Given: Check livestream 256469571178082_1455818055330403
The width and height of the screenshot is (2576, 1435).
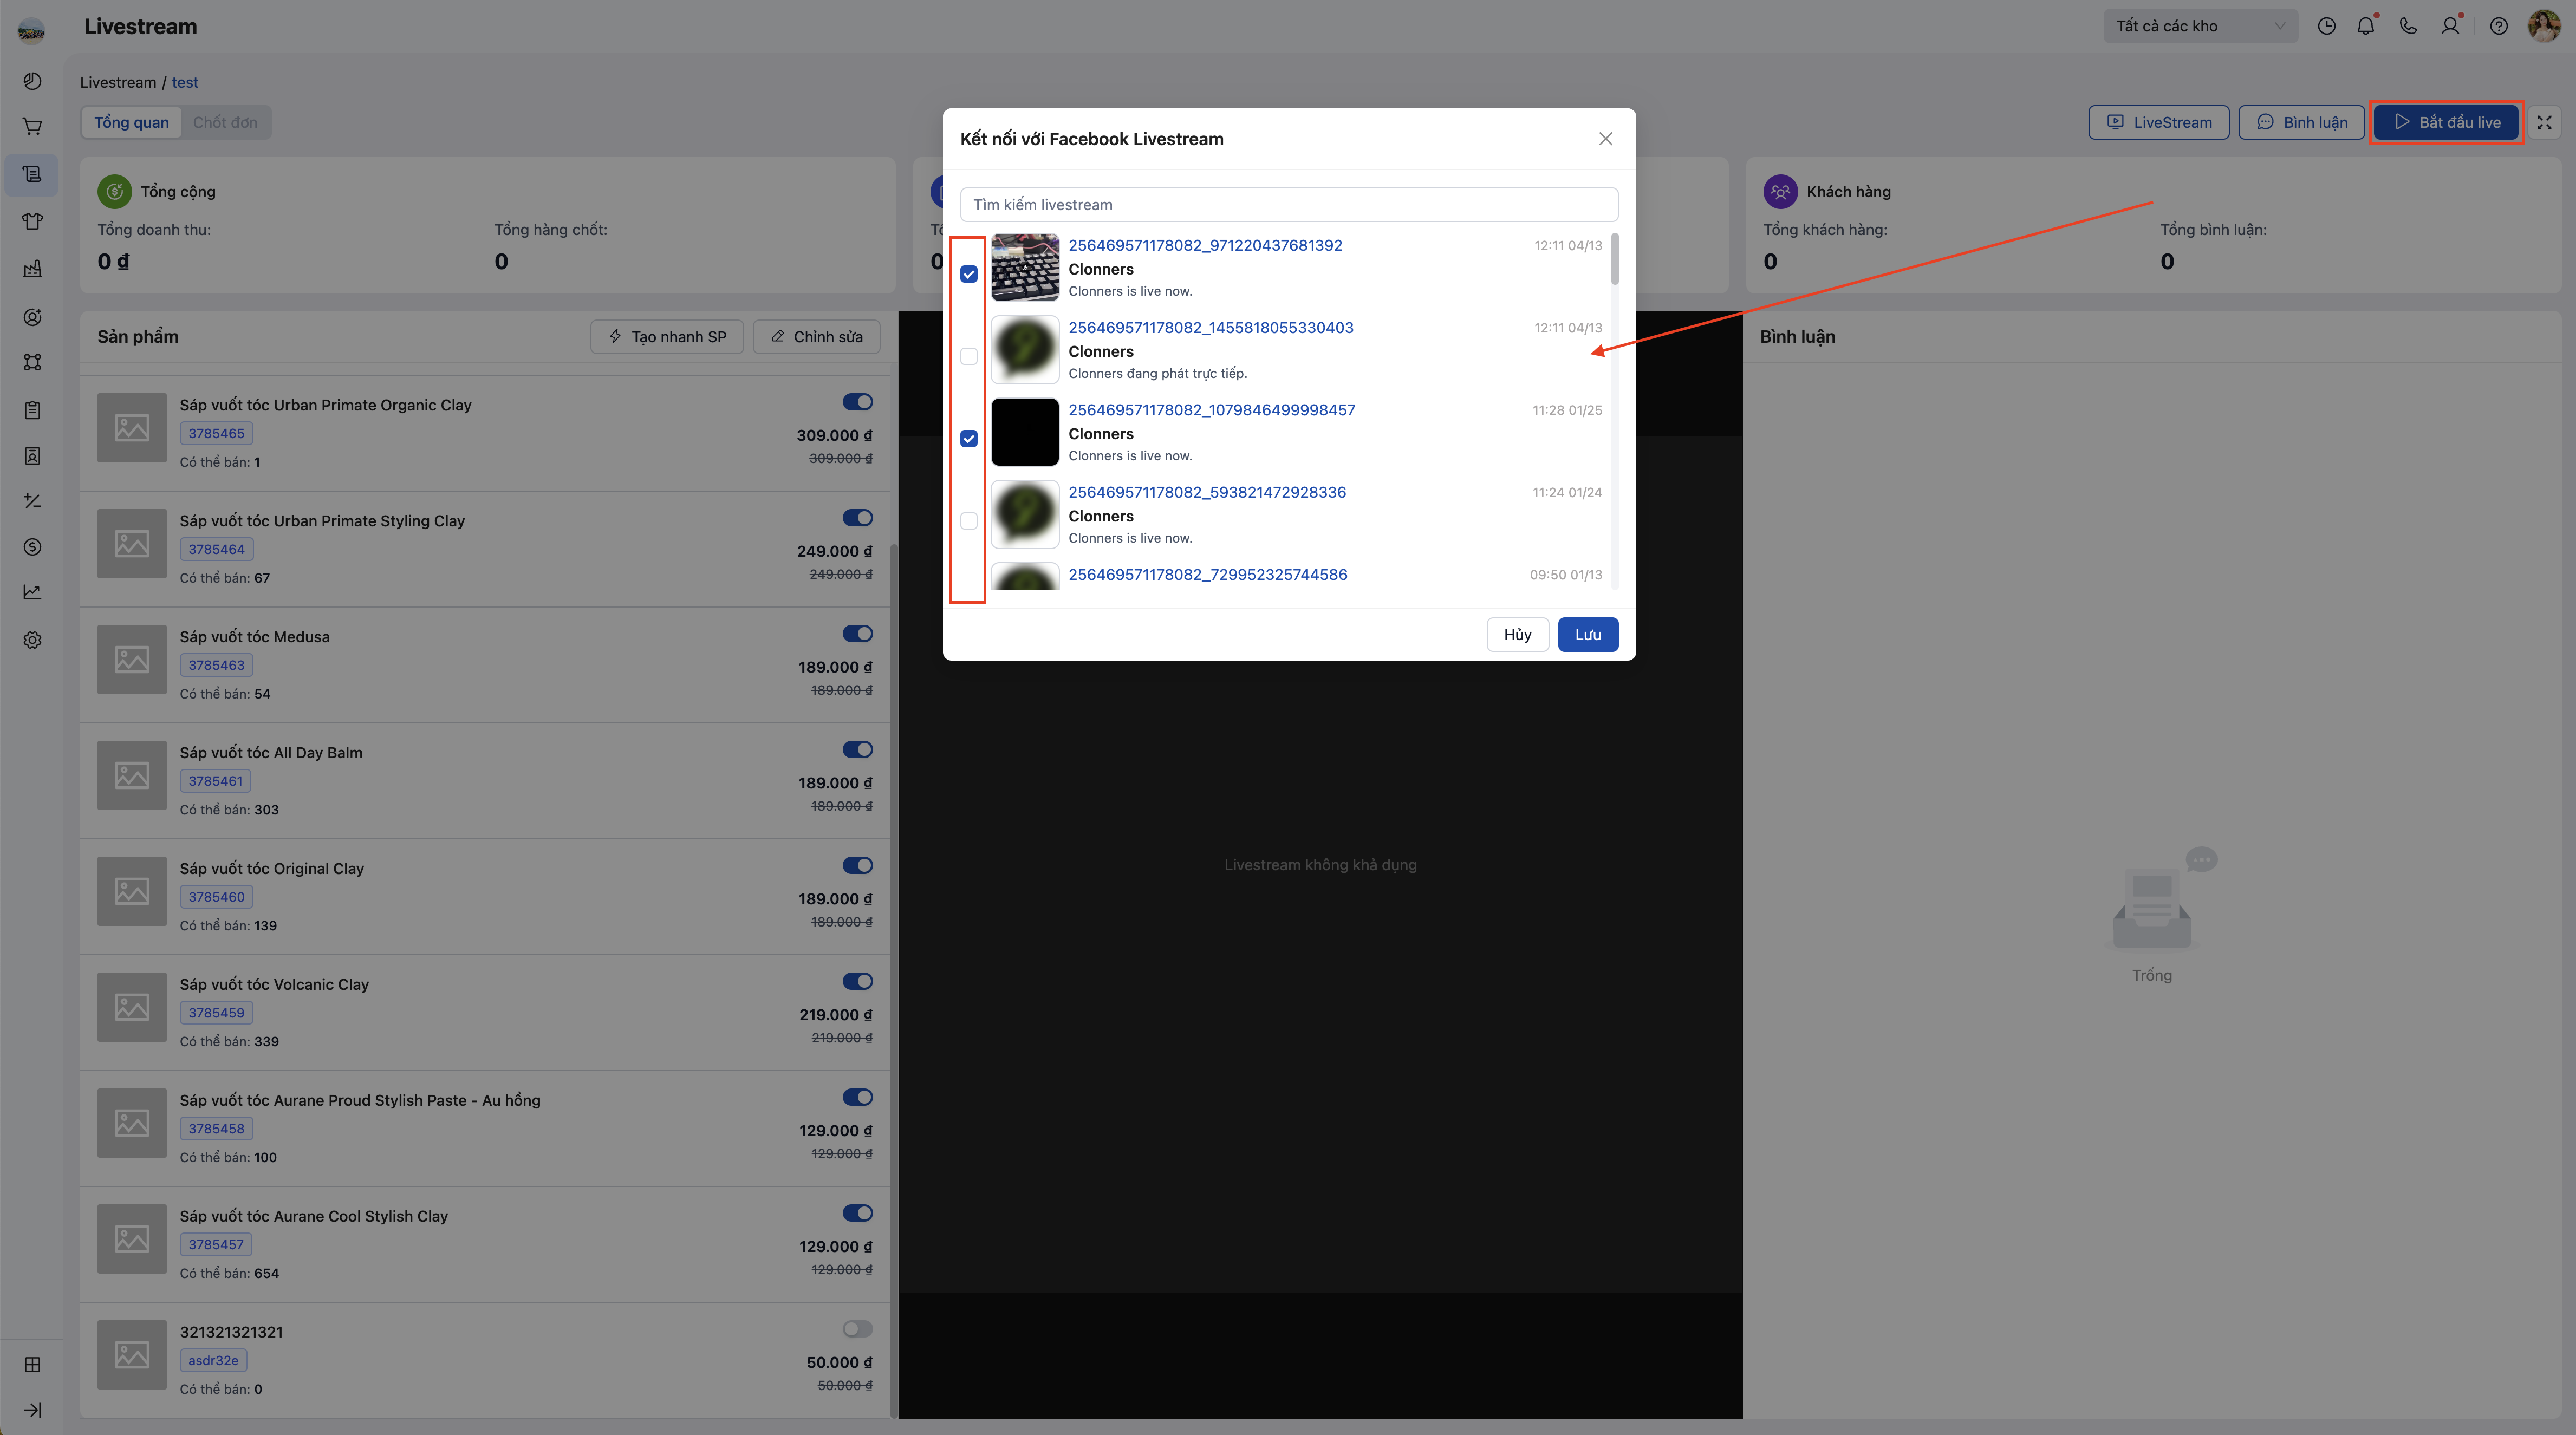Looking at the screenshot, I should 969,356.
